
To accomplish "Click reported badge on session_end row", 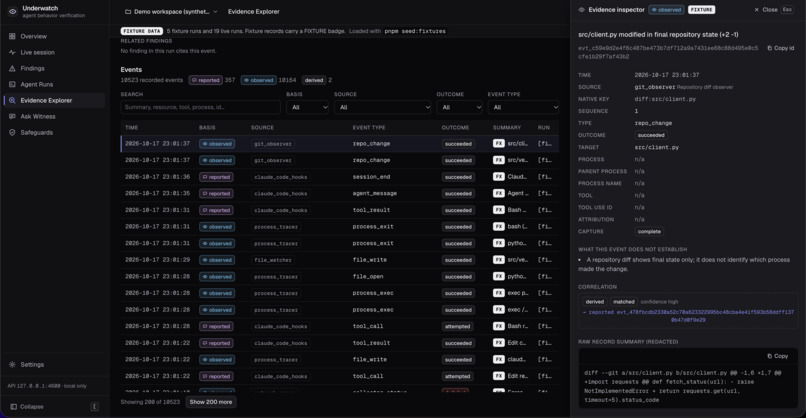I will tap(216, 177).
